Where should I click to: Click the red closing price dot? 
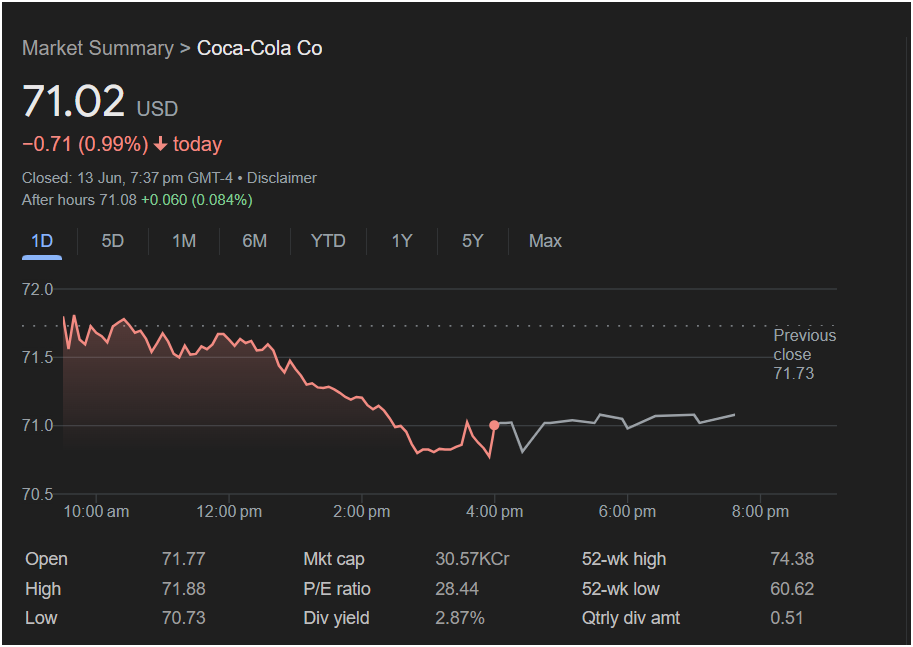pyautogui.click(x=494, y=425)
